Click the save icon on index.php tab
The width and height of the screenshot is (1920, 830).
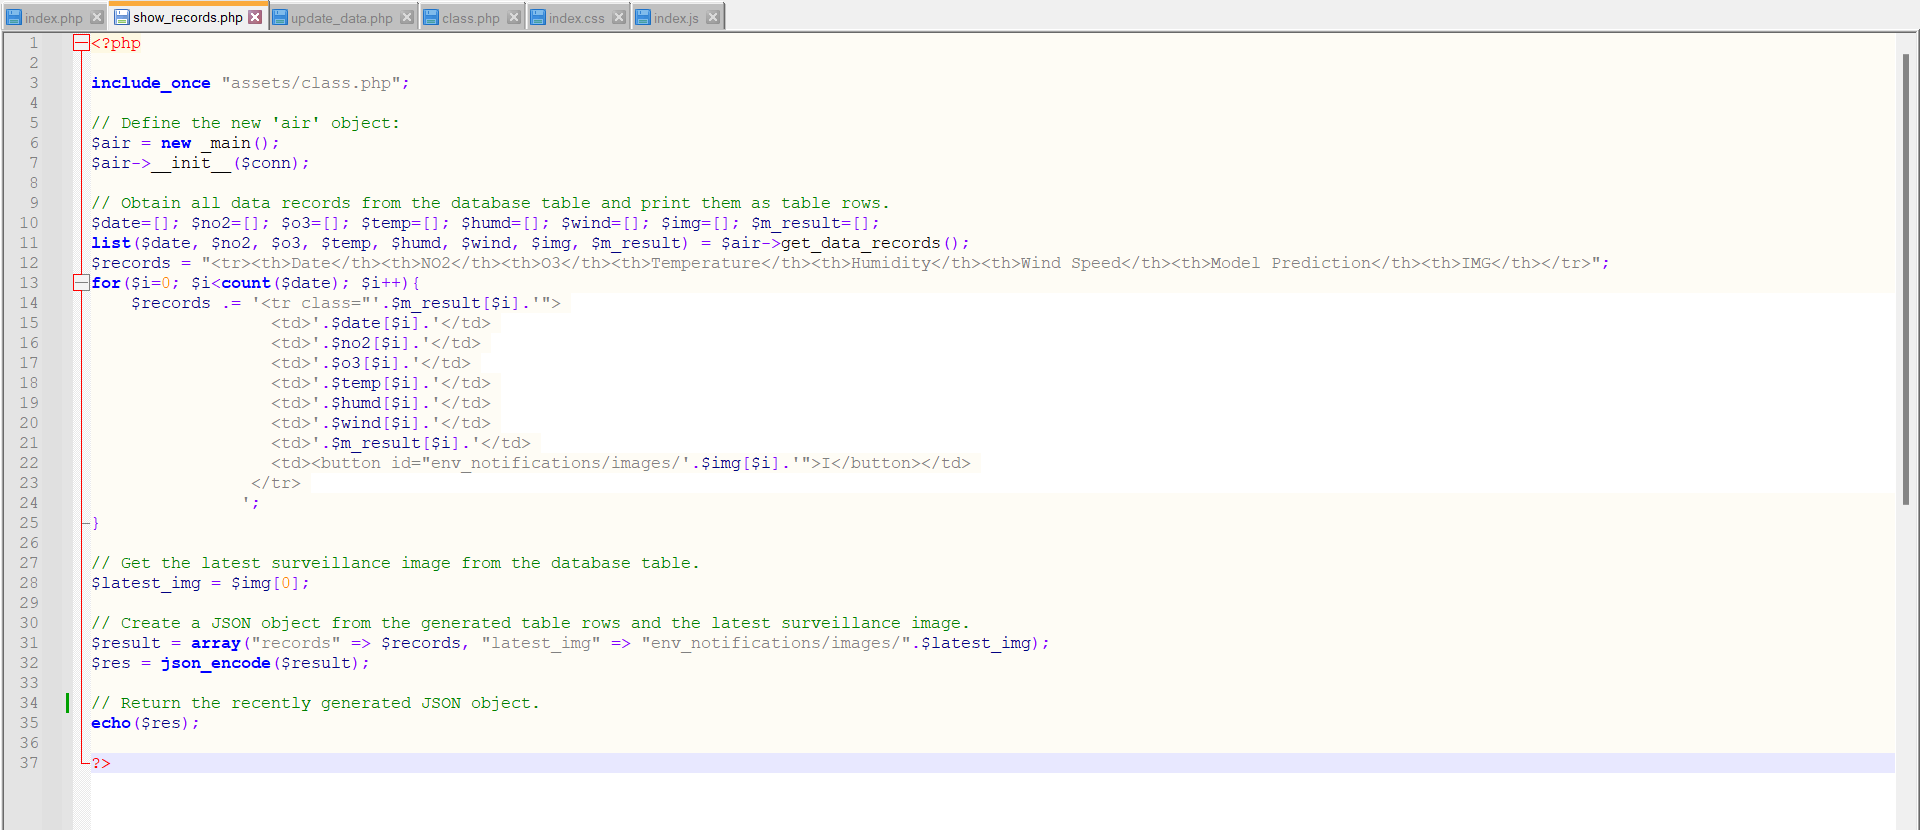(14, 17)
